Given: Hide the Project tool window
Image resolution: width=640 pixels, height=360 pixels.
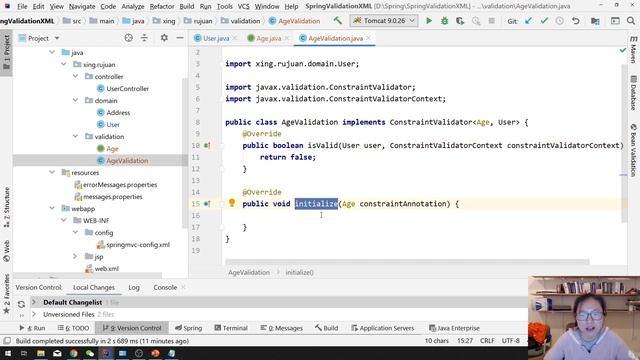Looking at the screenshot, I should tap(180, 38).
